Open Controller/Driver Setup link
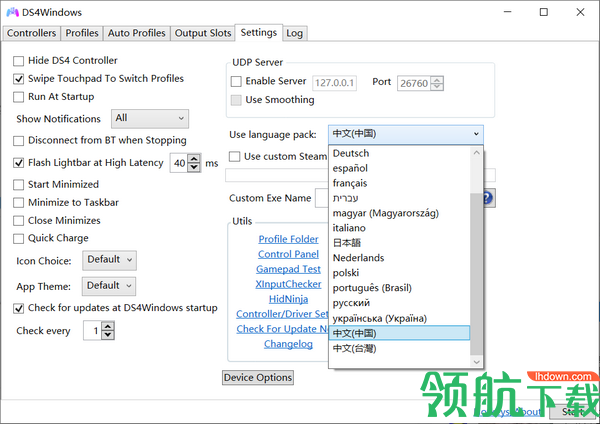600x424 pixels. (282, 314)
